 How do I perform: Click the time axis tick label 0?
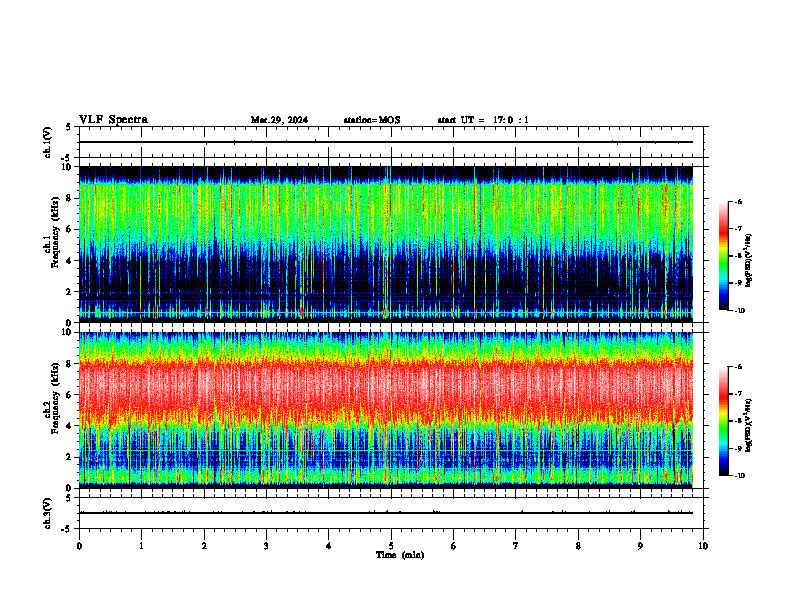pyautogui.click(x=79, y=546)
